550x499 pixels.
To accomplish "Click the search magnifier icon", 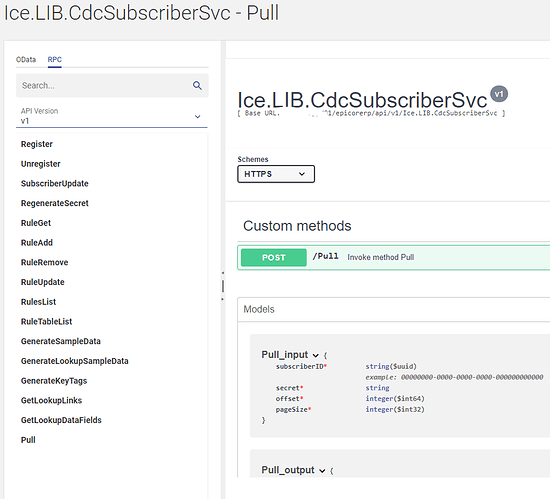I will pyautogui.click(x=197, y=85).
